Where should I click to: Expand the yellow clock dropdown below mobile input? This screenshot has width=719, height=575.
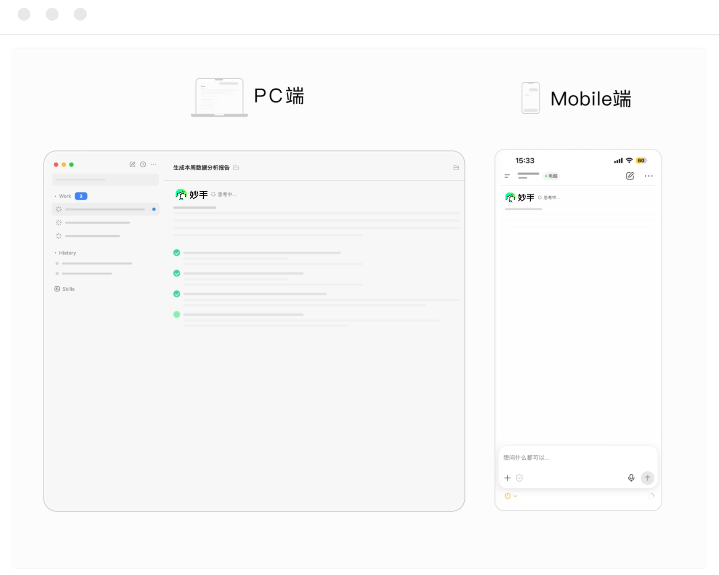(511, 496)
